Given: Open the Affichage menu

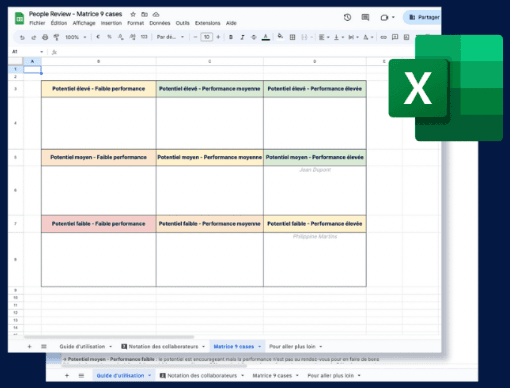Looking at the screenshot, I should [84, 23].
